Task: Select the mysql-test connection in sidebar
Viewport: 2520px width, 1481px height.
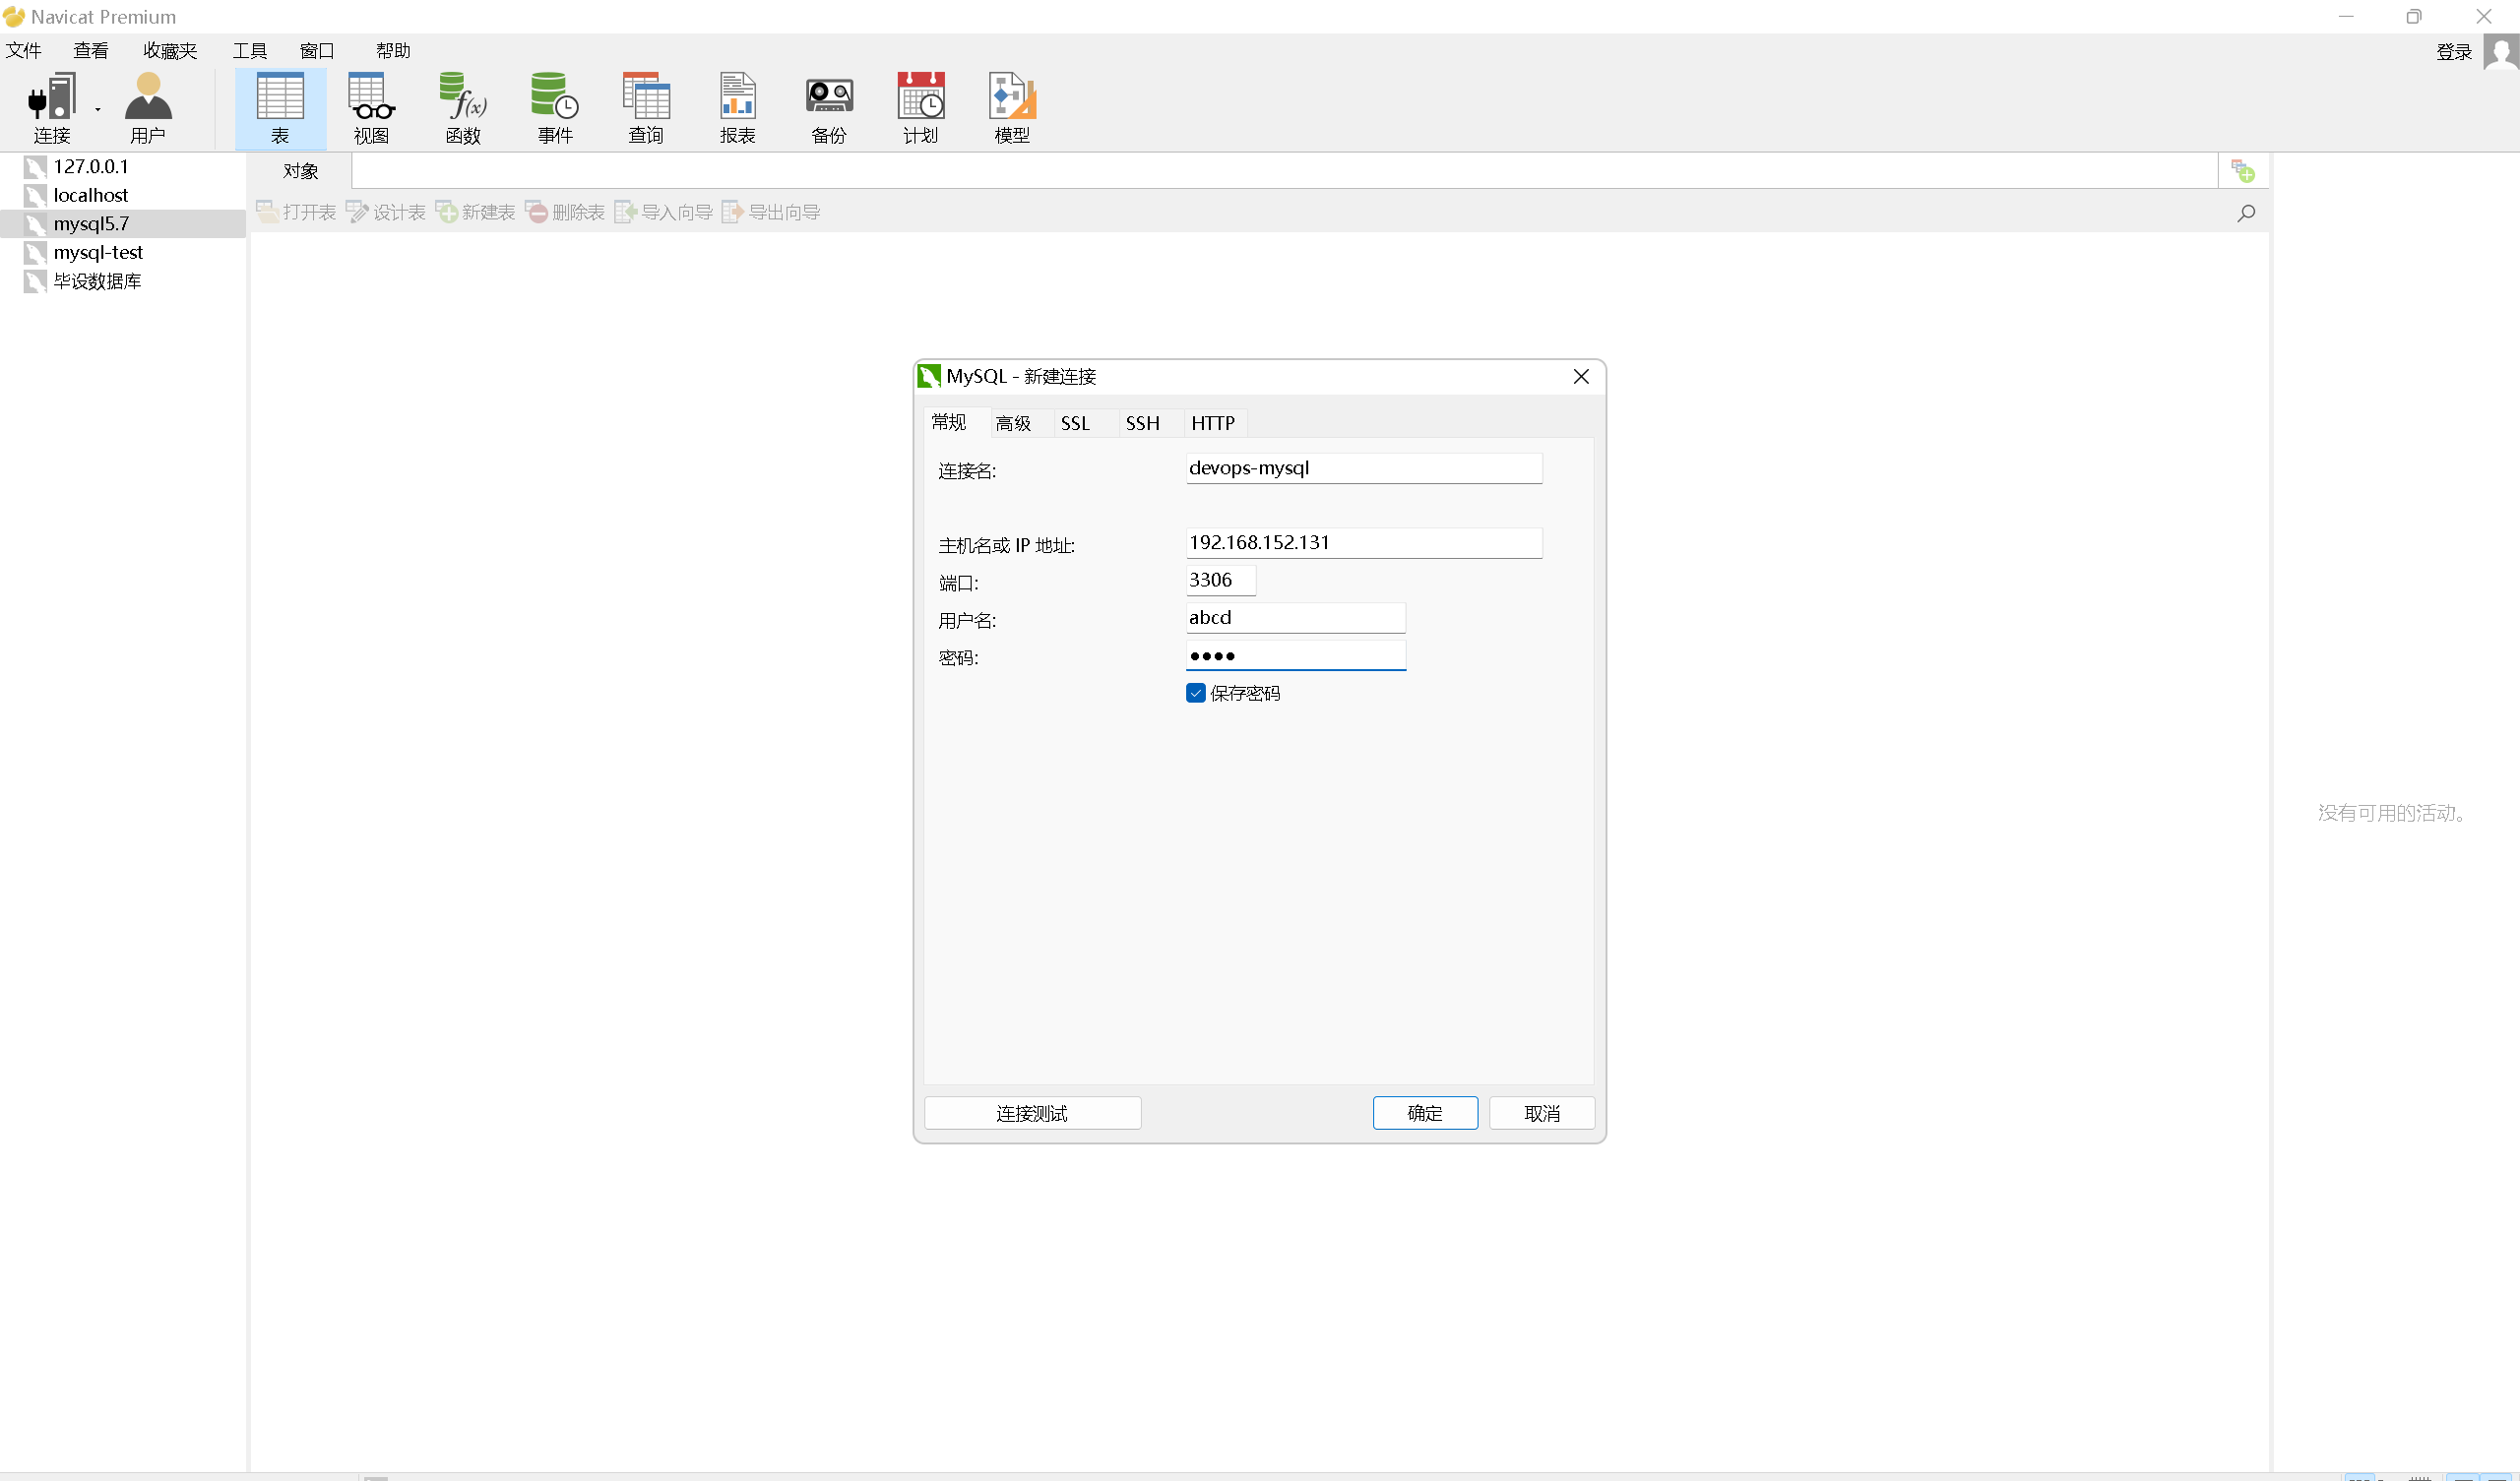Action: pyautogui.click(x=123, y=252)
